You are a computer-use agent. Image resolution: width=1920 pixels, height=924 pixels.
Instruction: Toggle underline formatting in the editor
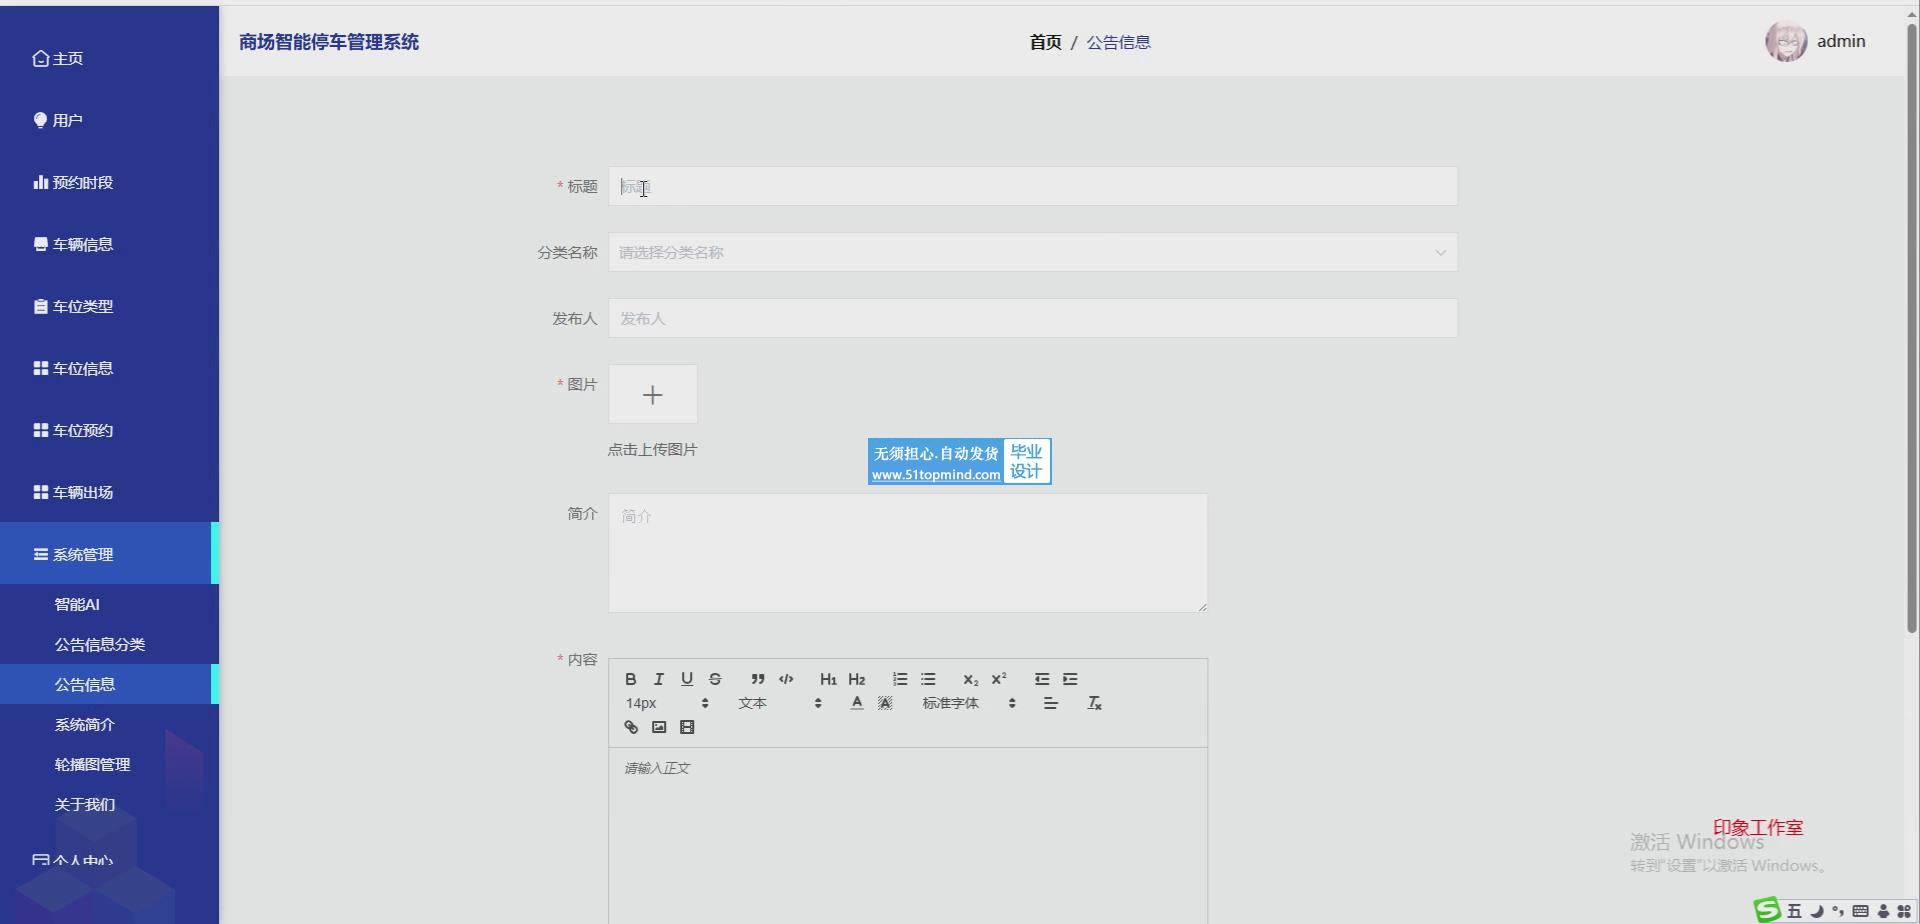click(687, 679)
